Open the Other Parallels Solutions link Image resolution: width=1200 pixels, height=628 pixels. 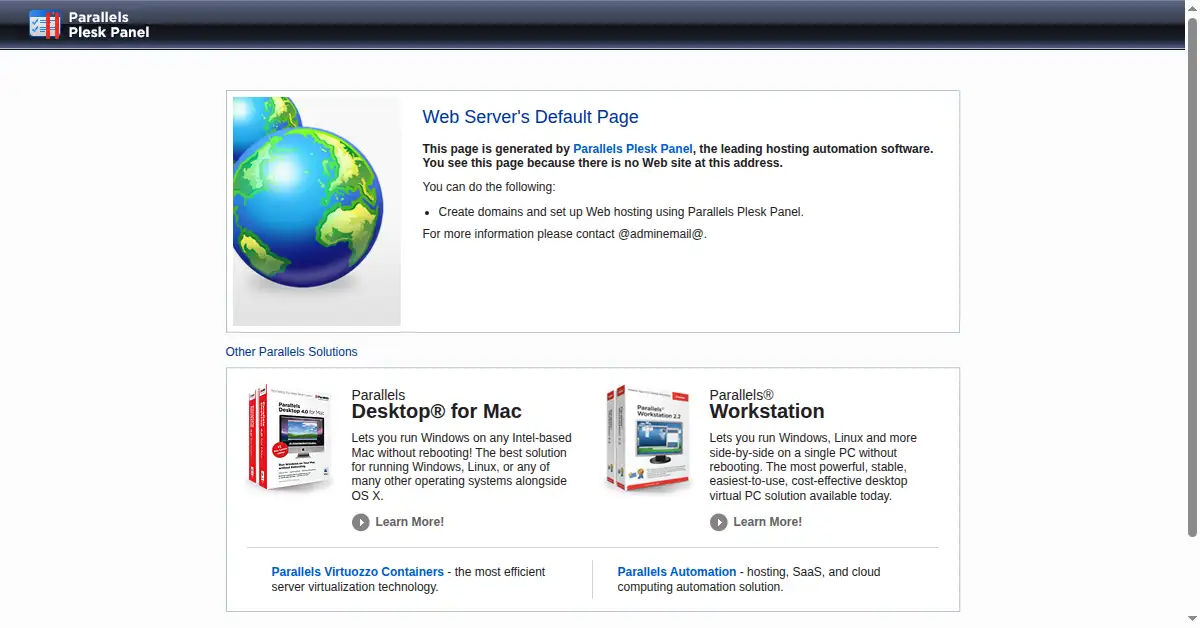[291, 352]
